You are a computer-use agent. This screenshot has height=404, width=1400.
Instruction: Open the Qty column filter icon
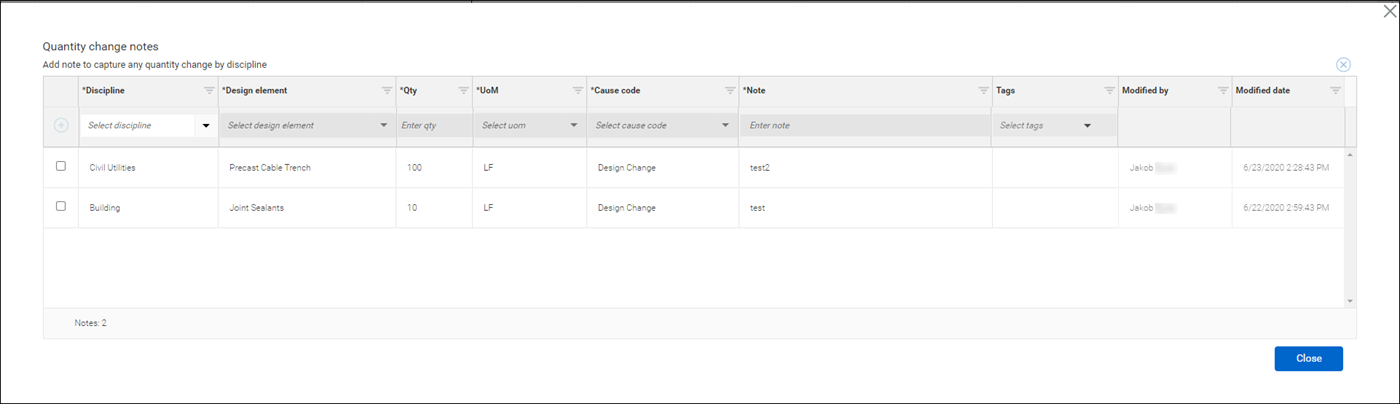click(463, 90)
